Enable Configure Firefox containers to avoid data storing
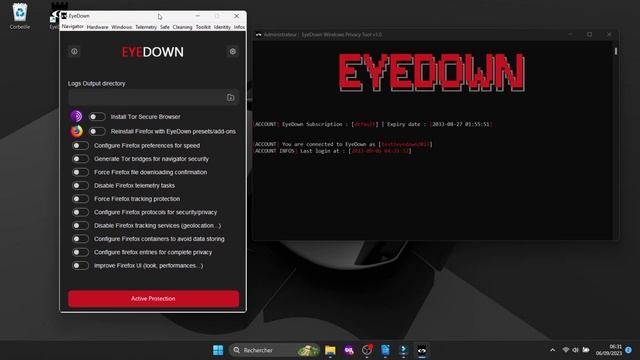 click(80, 239)
